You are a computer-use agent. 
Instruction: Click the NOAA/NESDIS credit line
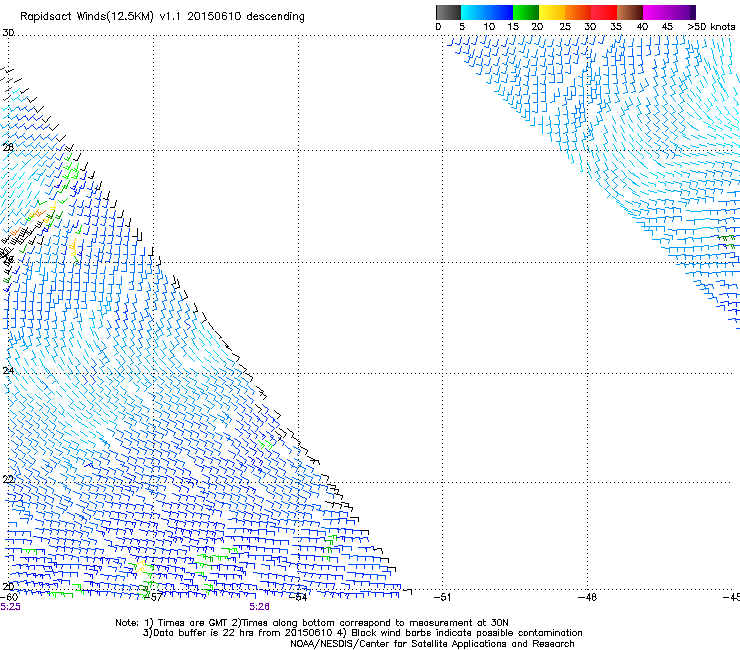432,644
